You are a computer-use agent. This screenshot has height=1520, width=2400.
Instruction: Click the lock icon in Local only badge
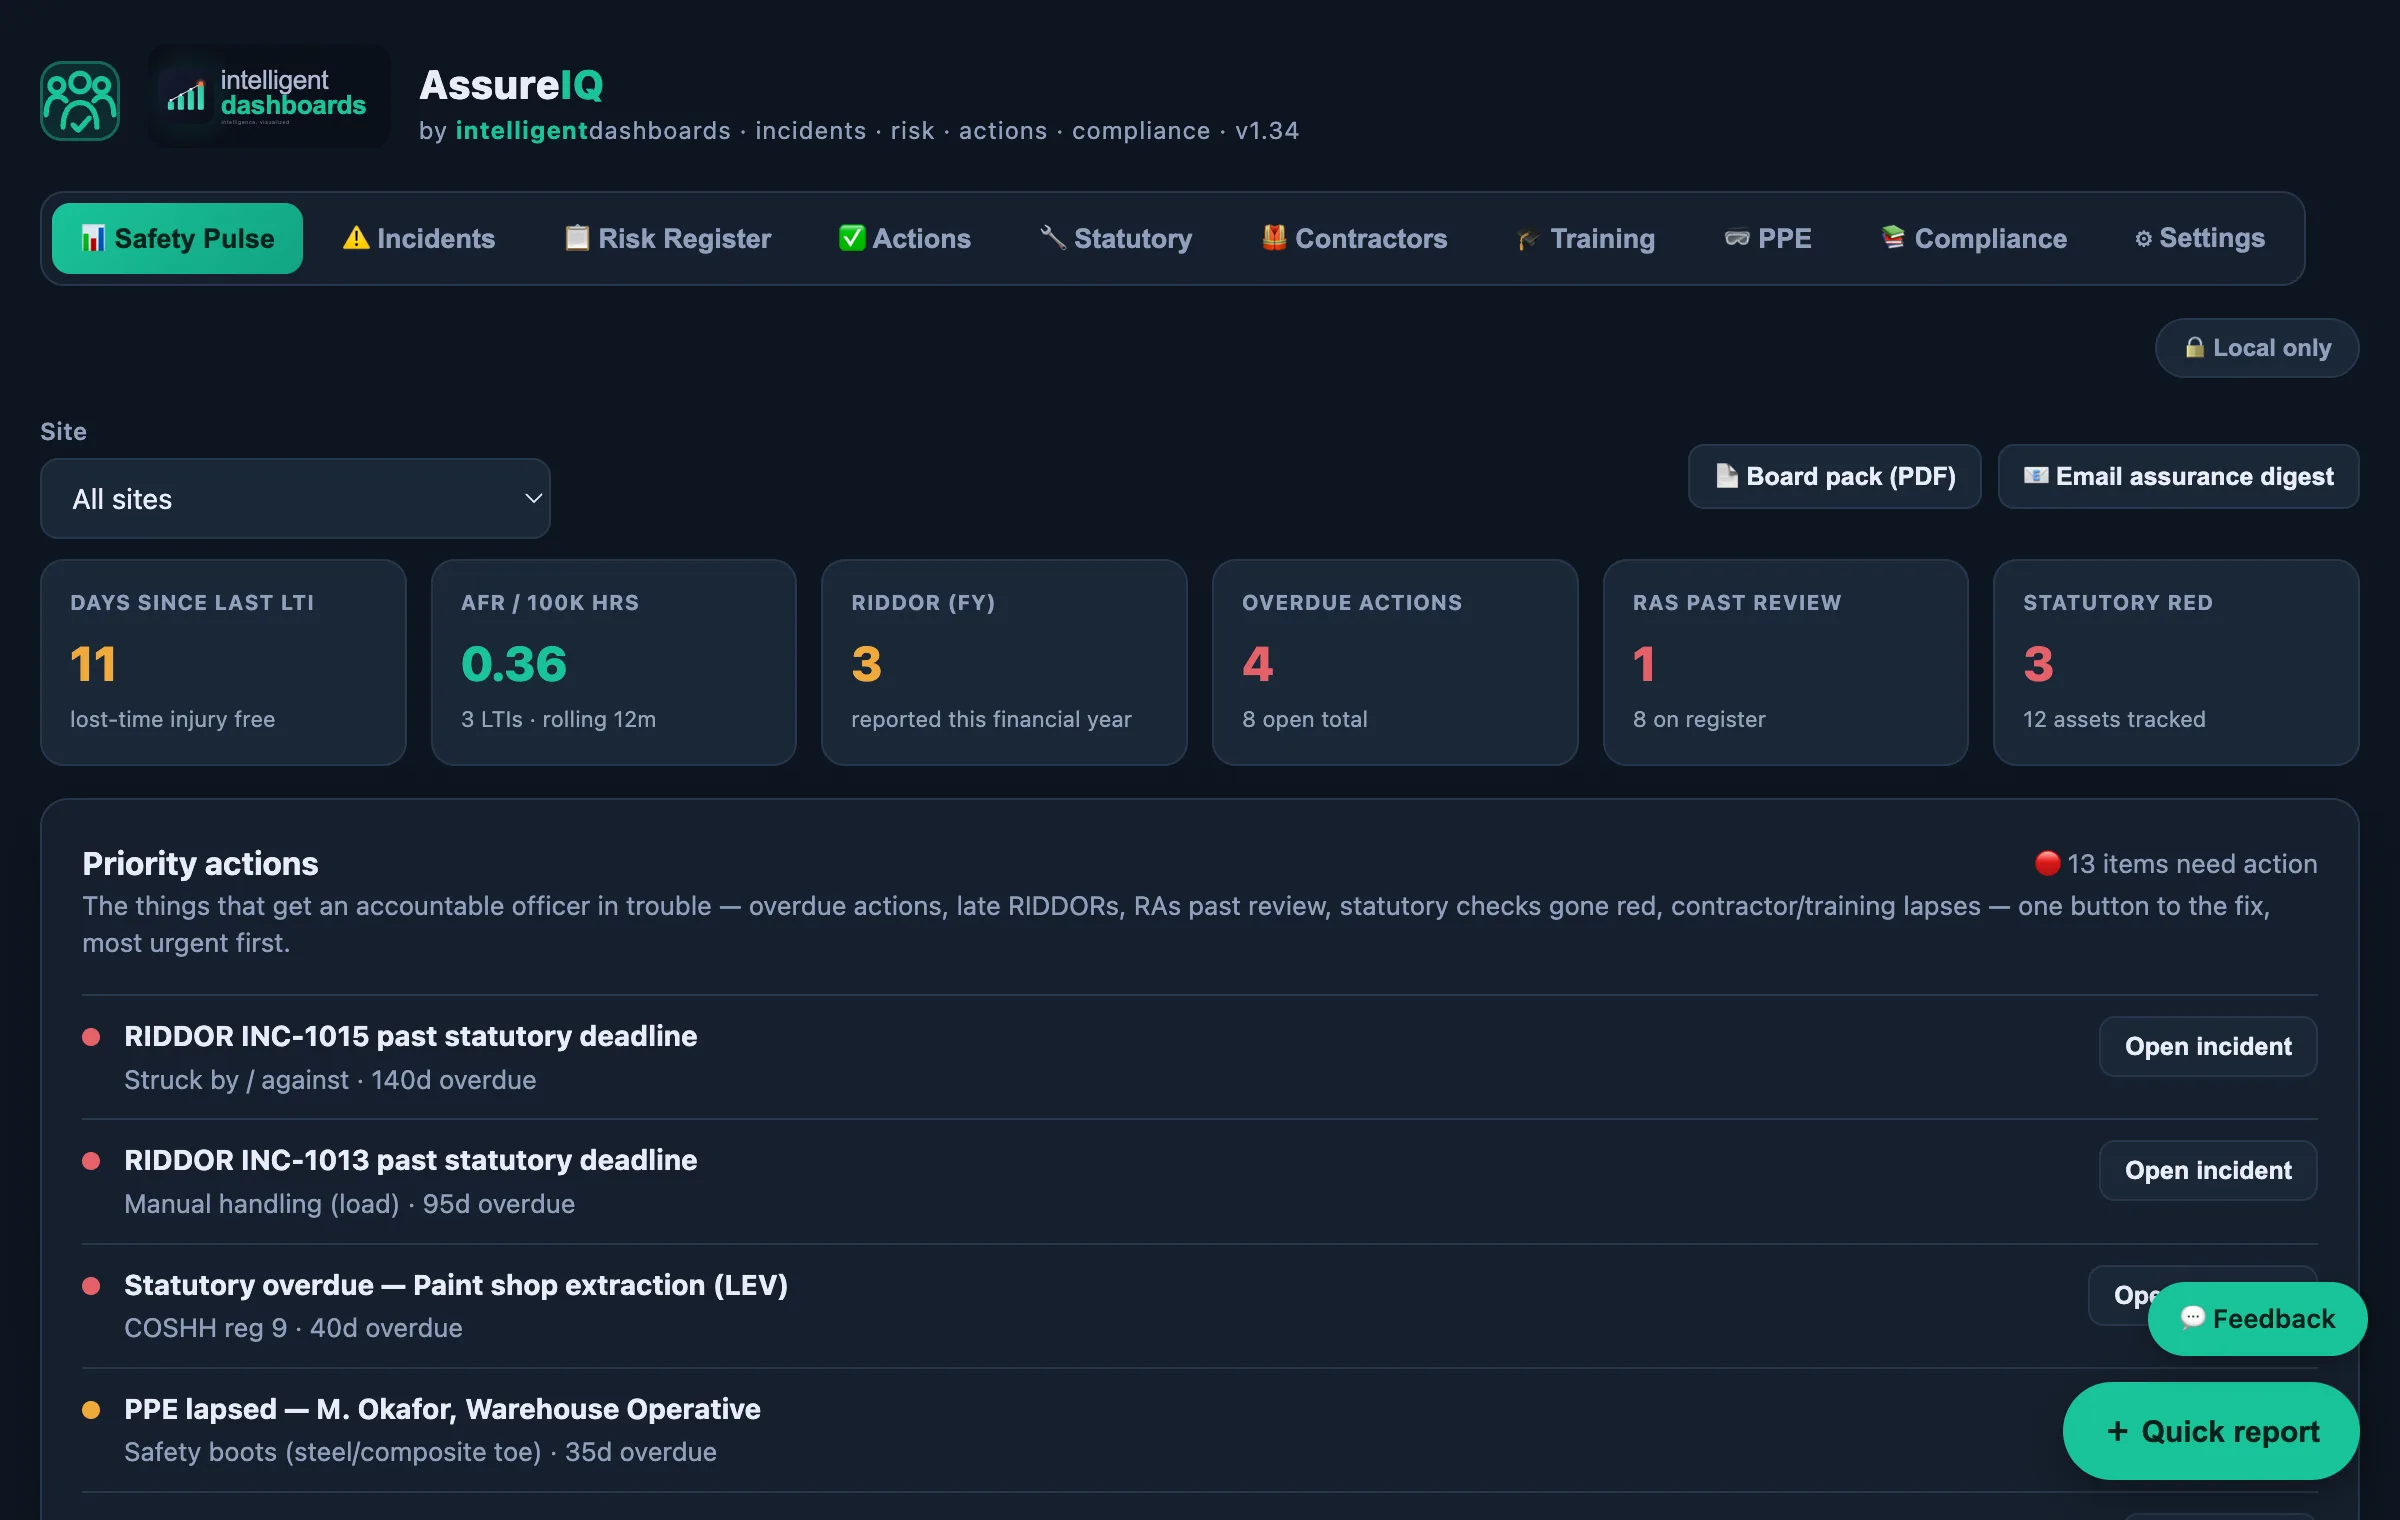[2195, 347]
